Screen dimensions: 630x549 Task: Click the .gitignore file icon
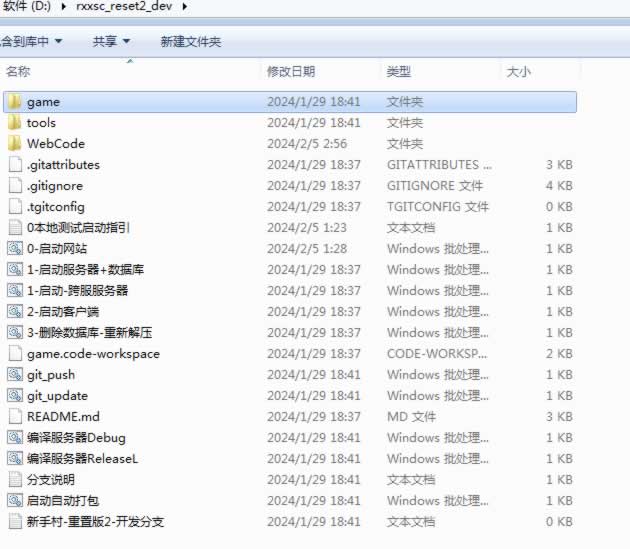(x=15, y=185)
